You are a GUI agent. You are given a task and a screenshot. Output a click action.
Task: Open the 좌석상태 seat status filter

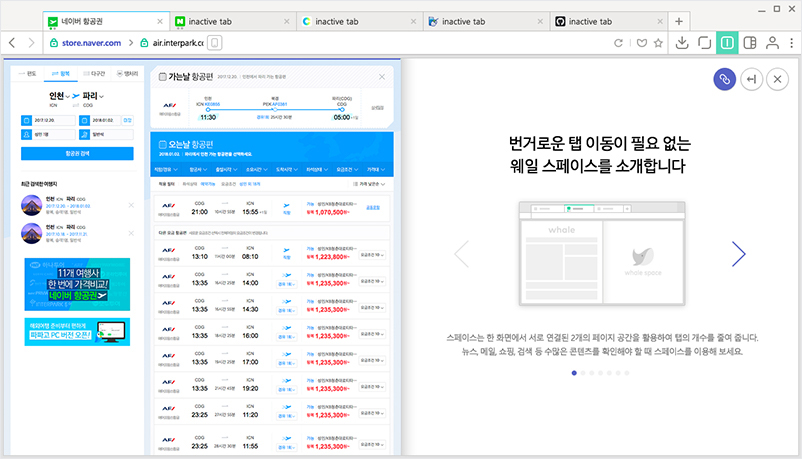coord(317,169)
